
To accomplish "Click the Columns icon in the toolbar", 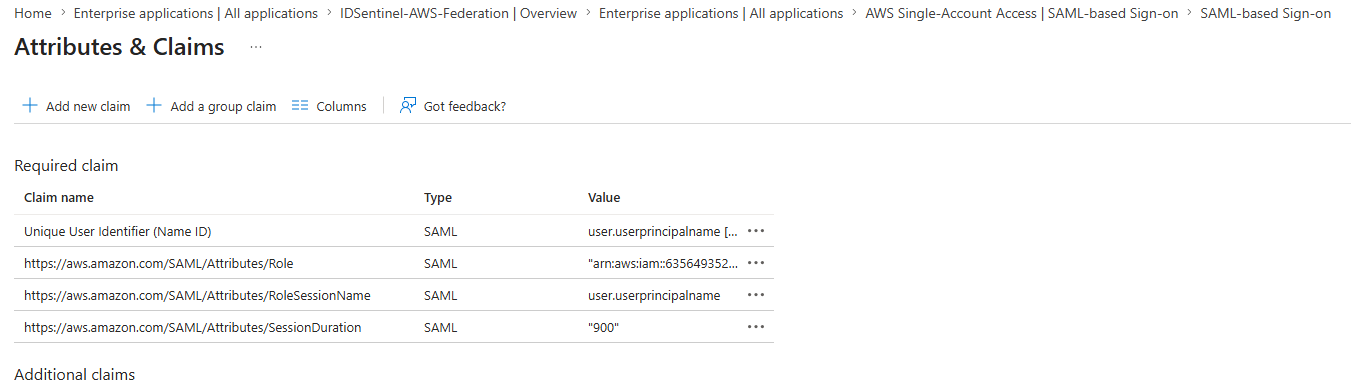I will pyautogui.click(x=300, y=106).
